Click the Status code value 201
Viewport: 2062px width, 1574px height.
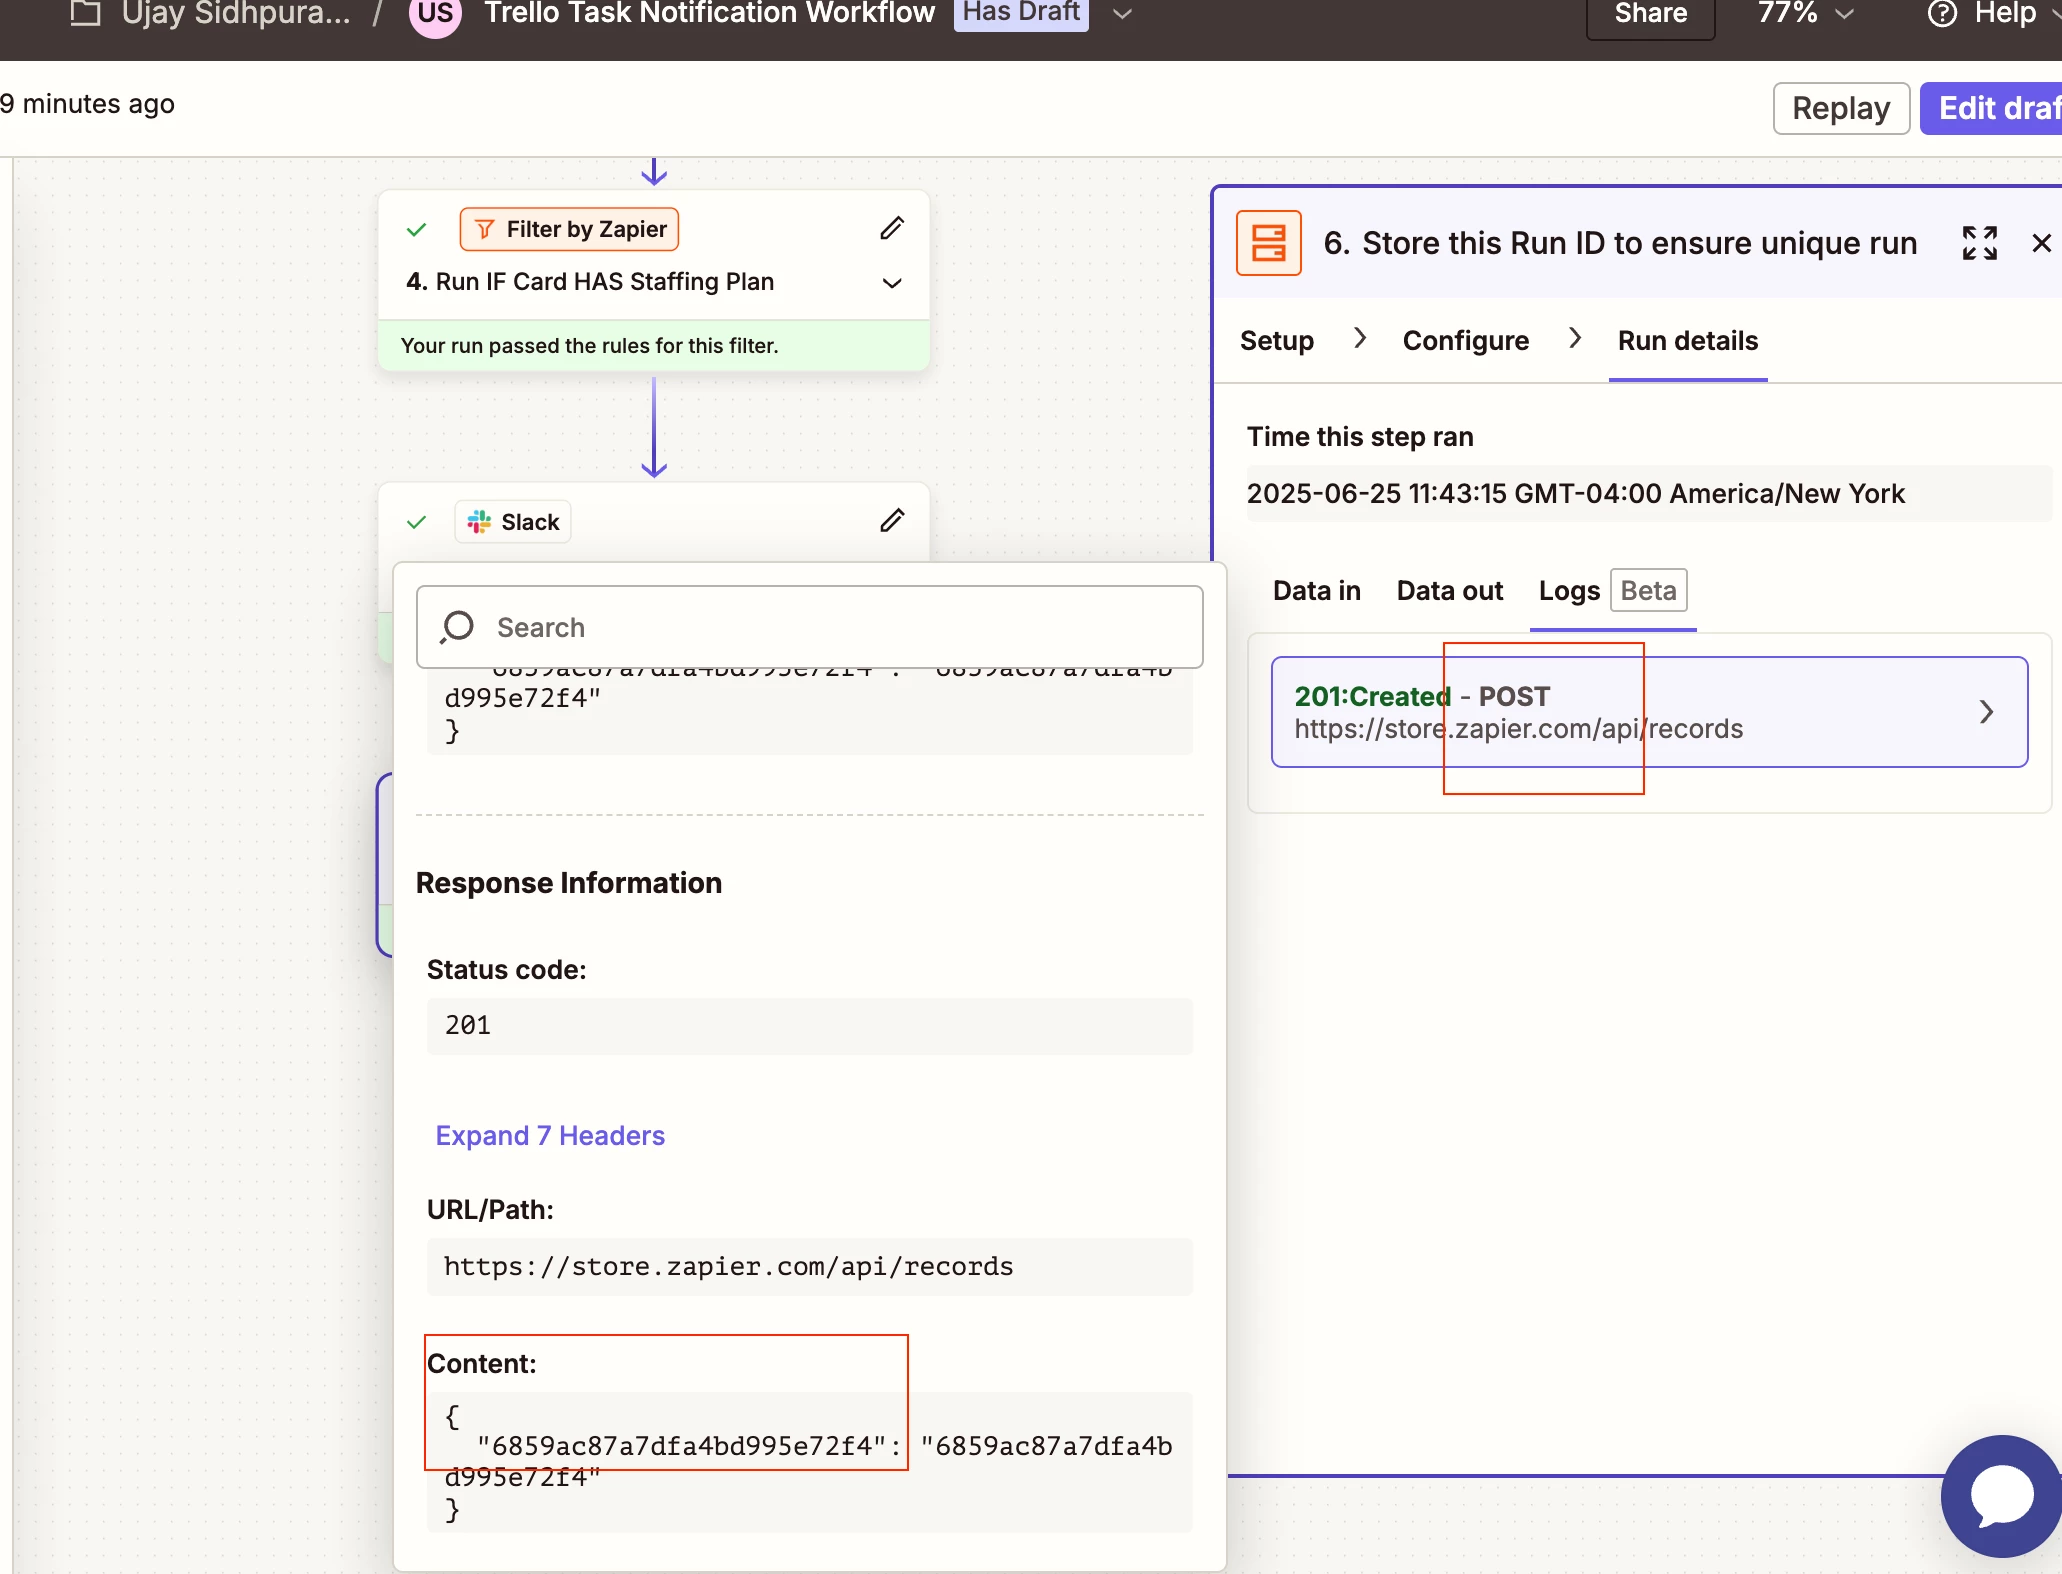[x=809, y=1026]
